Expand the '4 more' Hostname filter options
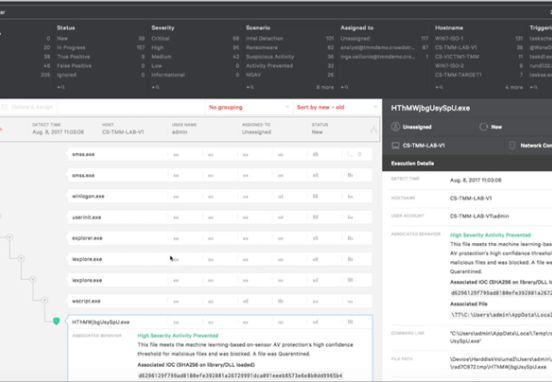This screenshot has width=552, height=382. pos(514,87)
